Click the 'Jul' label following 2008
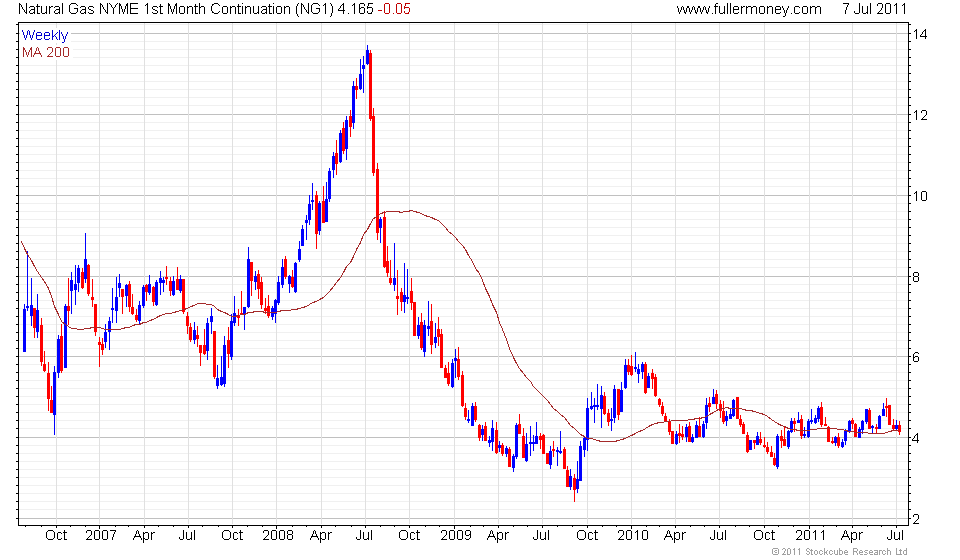 point(364,536)
